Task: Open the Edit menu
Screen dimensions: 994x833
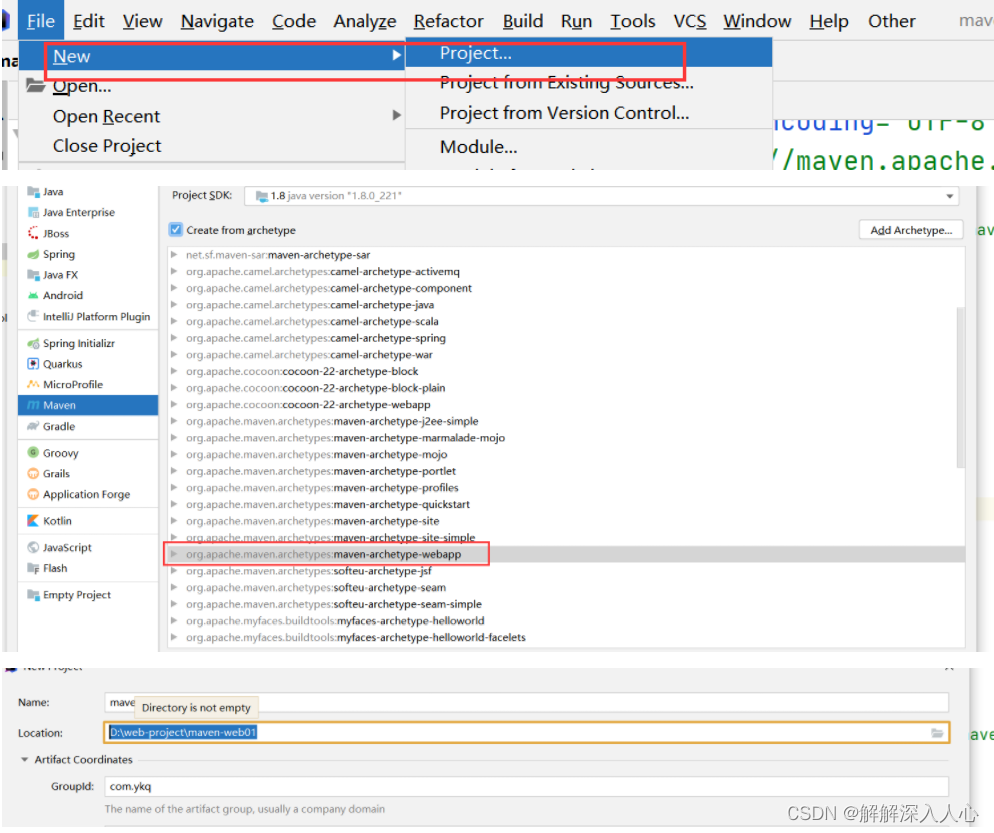Action: pyautogui.click(x=89, y=21)
